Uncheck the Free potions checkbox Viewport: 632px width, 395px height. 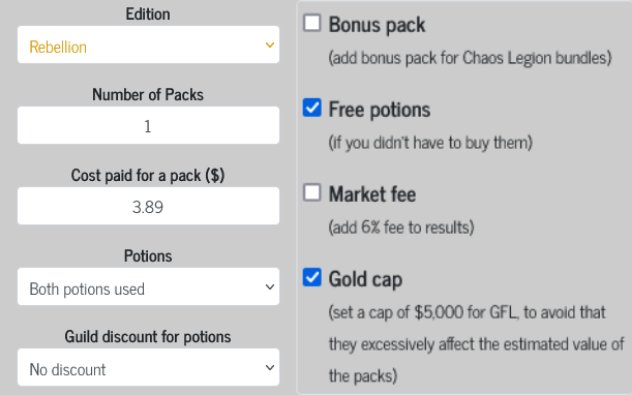(312, 108)
